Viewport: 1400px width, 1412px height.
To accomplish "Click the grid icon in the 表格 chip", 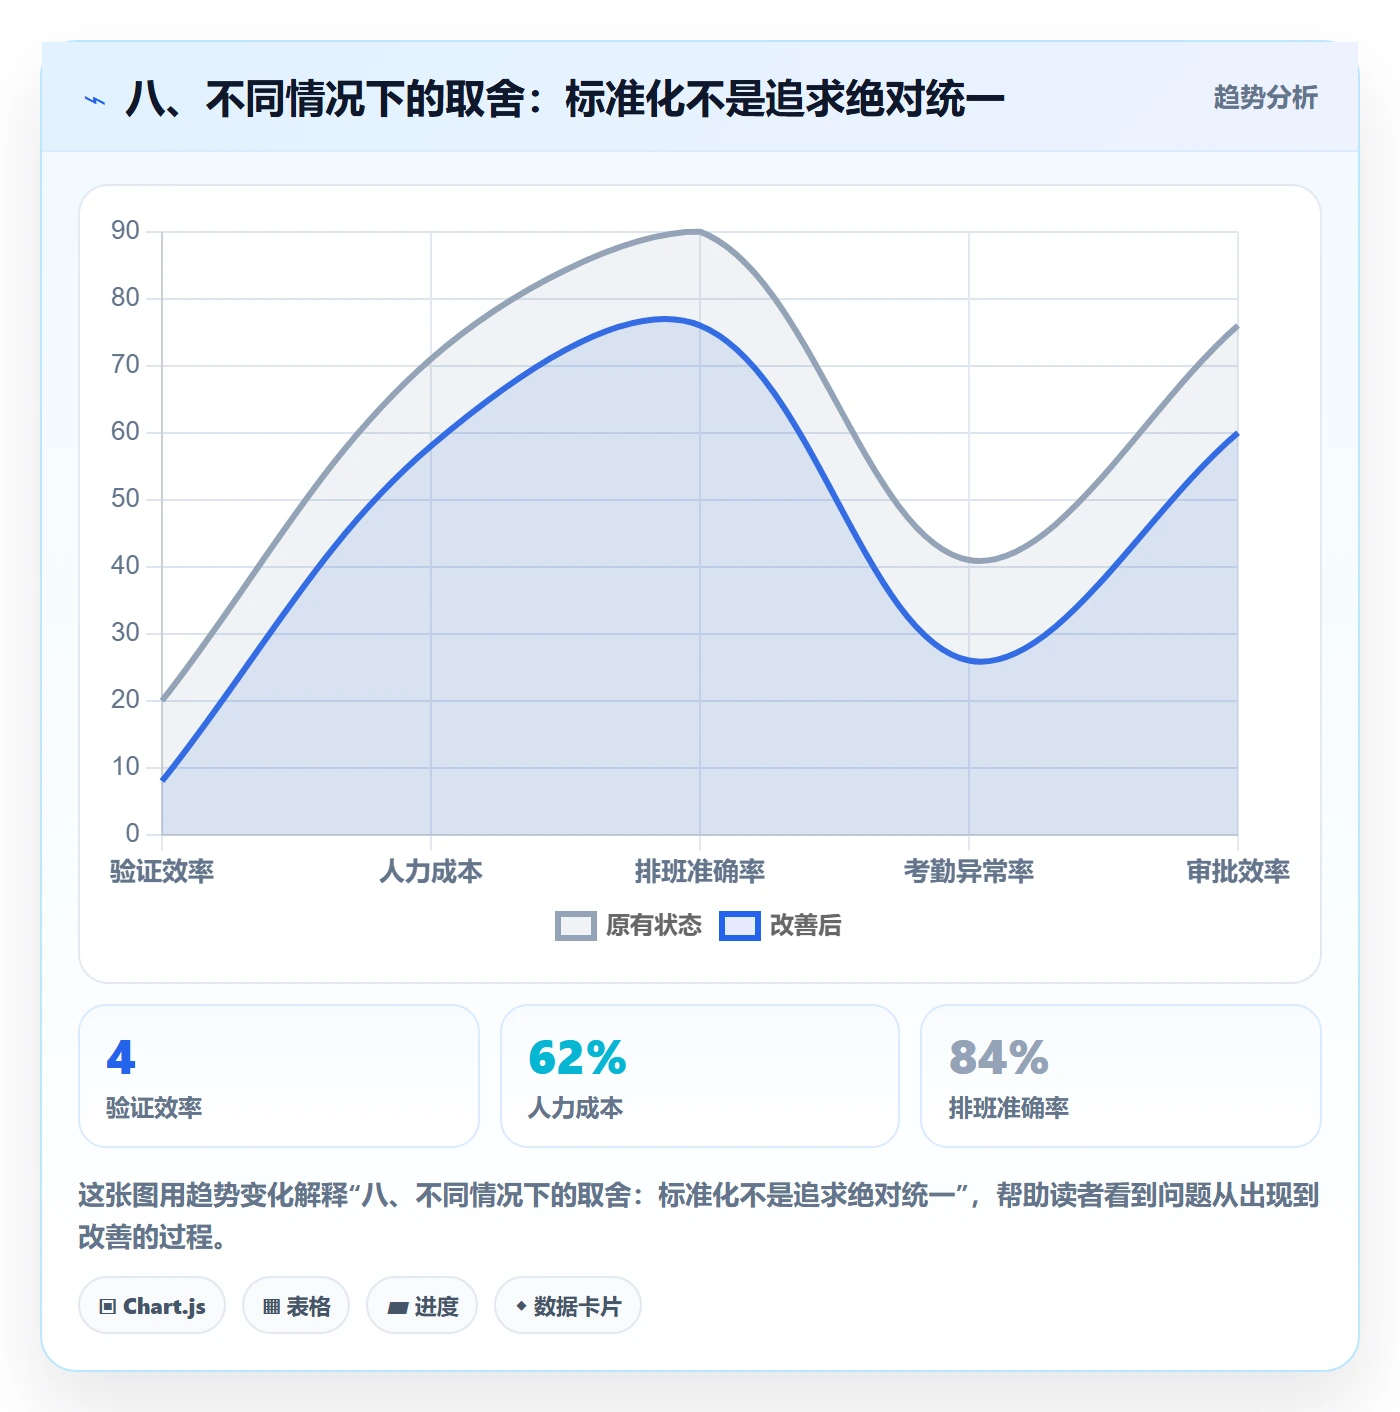I will (x=271, y=1306).
